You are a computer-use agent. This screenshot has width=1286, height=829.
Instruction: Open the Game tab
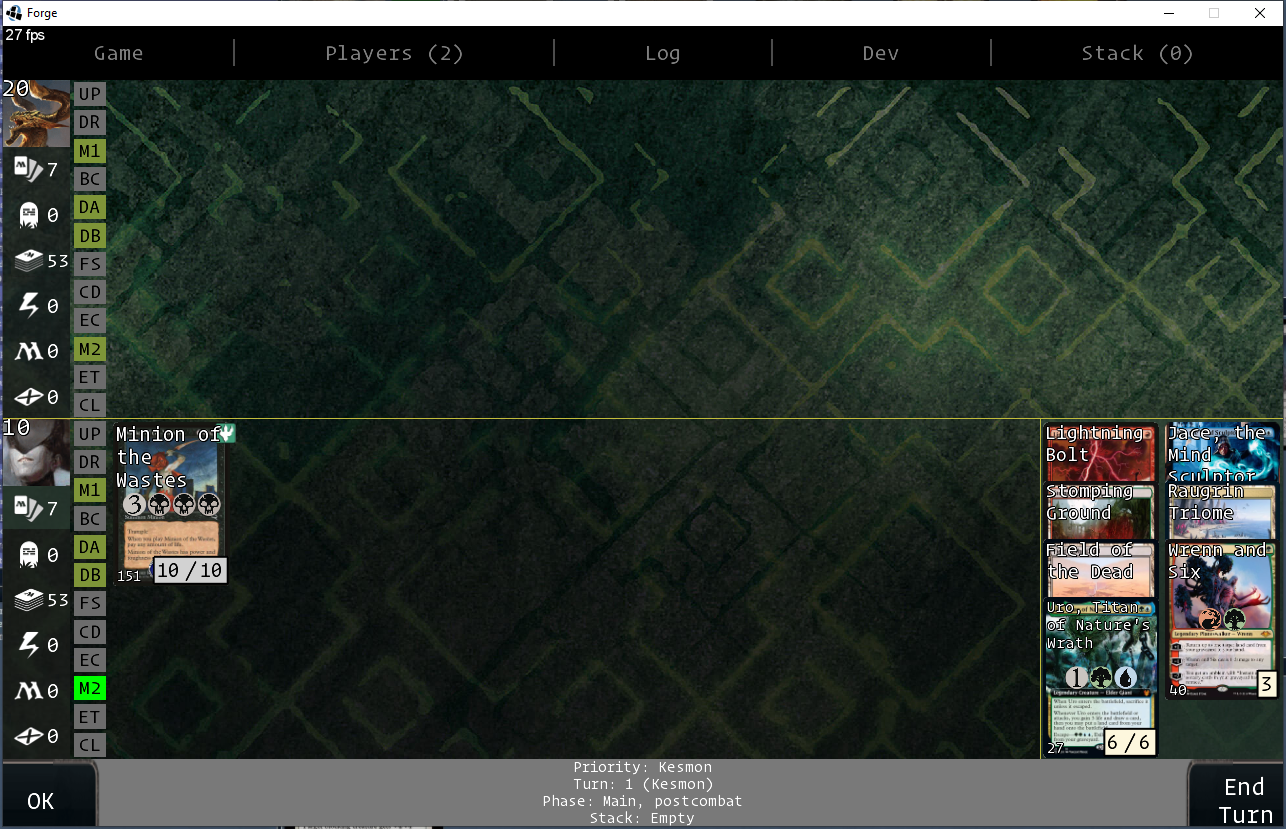click(x=118, y=53)
